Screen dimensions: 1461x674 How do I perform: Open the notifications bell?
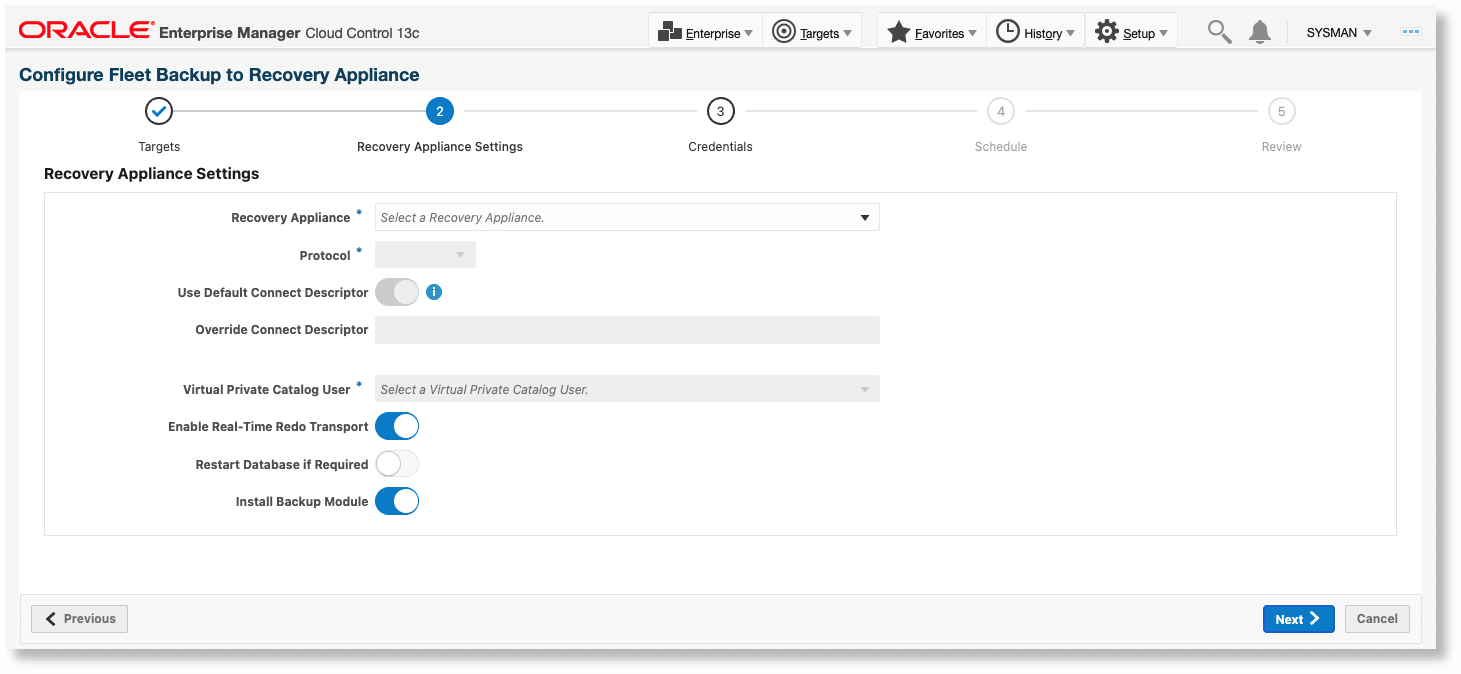[1259, 31]
